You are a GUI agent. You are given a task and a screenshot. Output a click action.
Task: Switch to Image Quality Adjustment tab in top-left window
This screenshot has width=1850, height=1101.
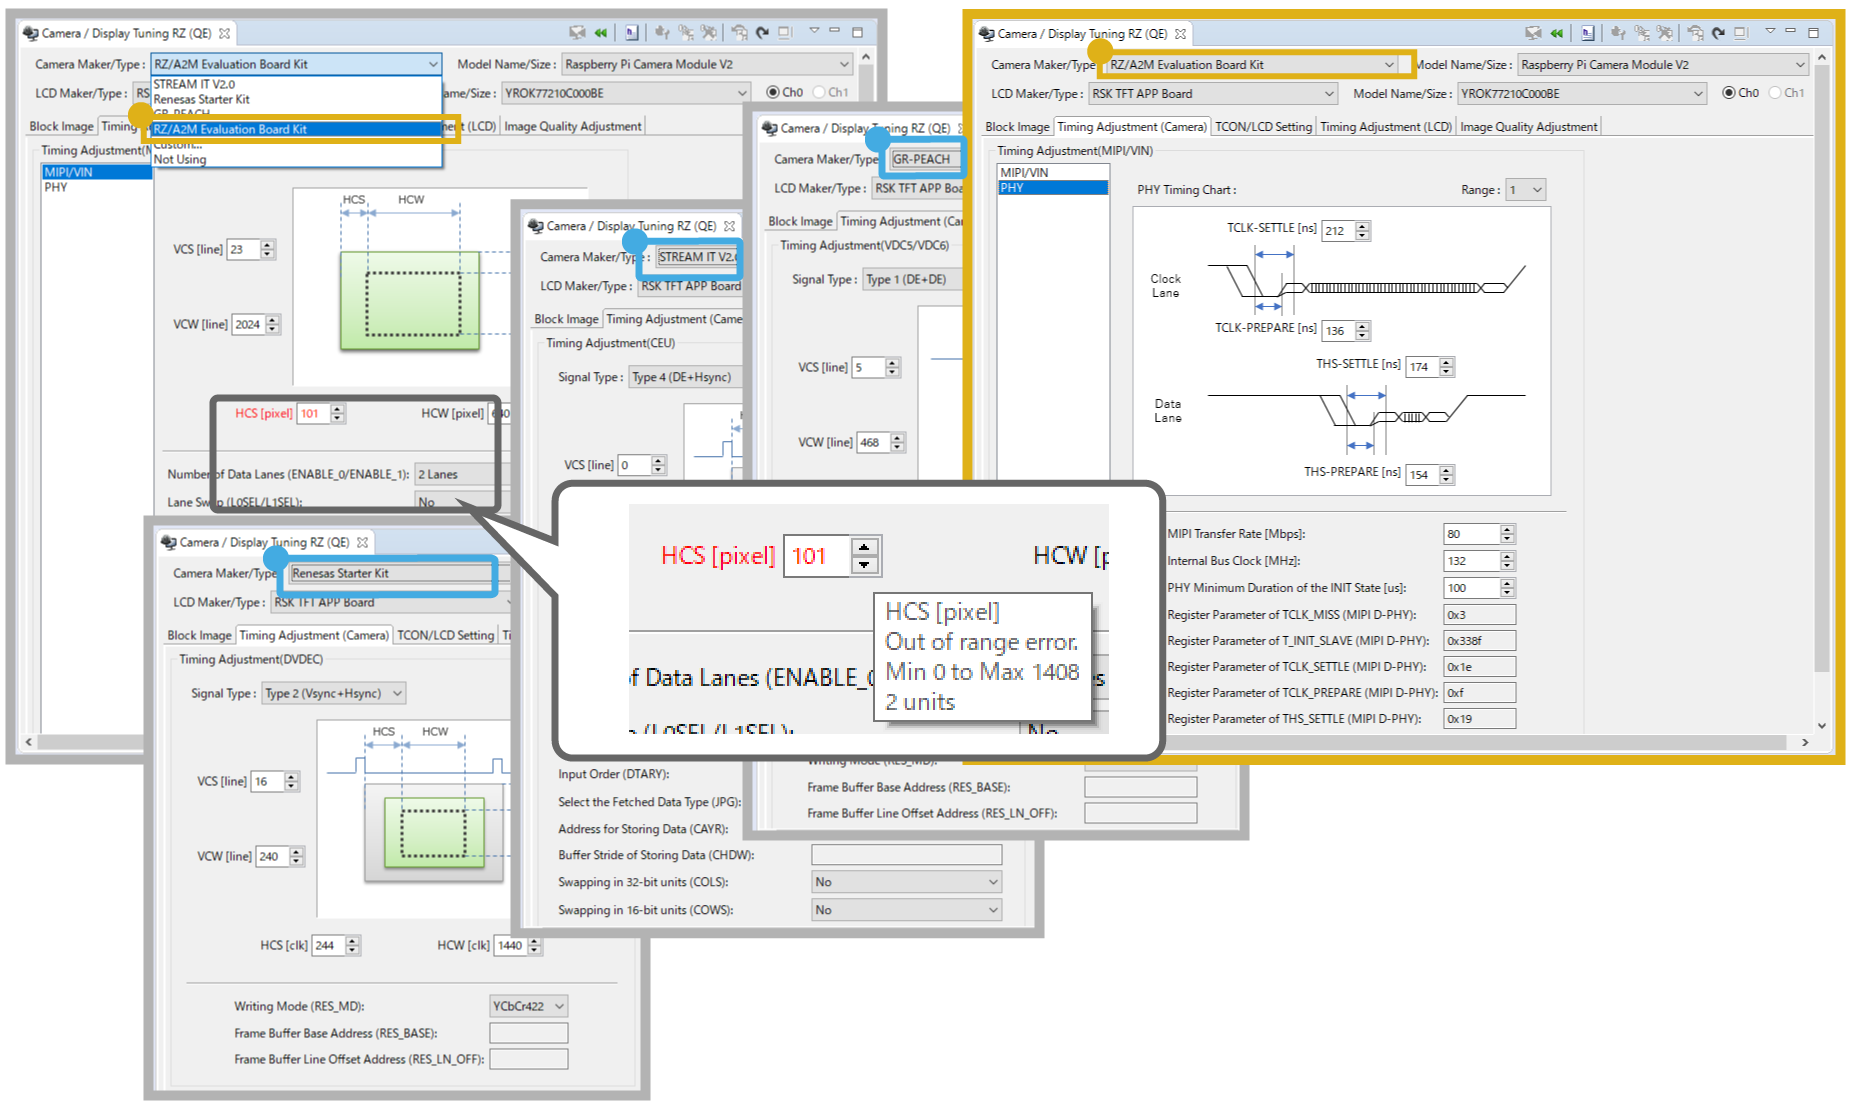tap(572, 126)
